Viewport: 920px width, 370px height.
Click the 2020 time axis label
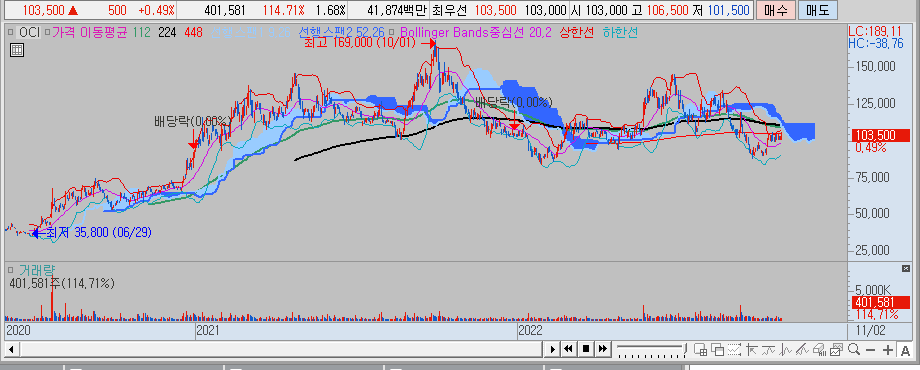pos(18,331)
